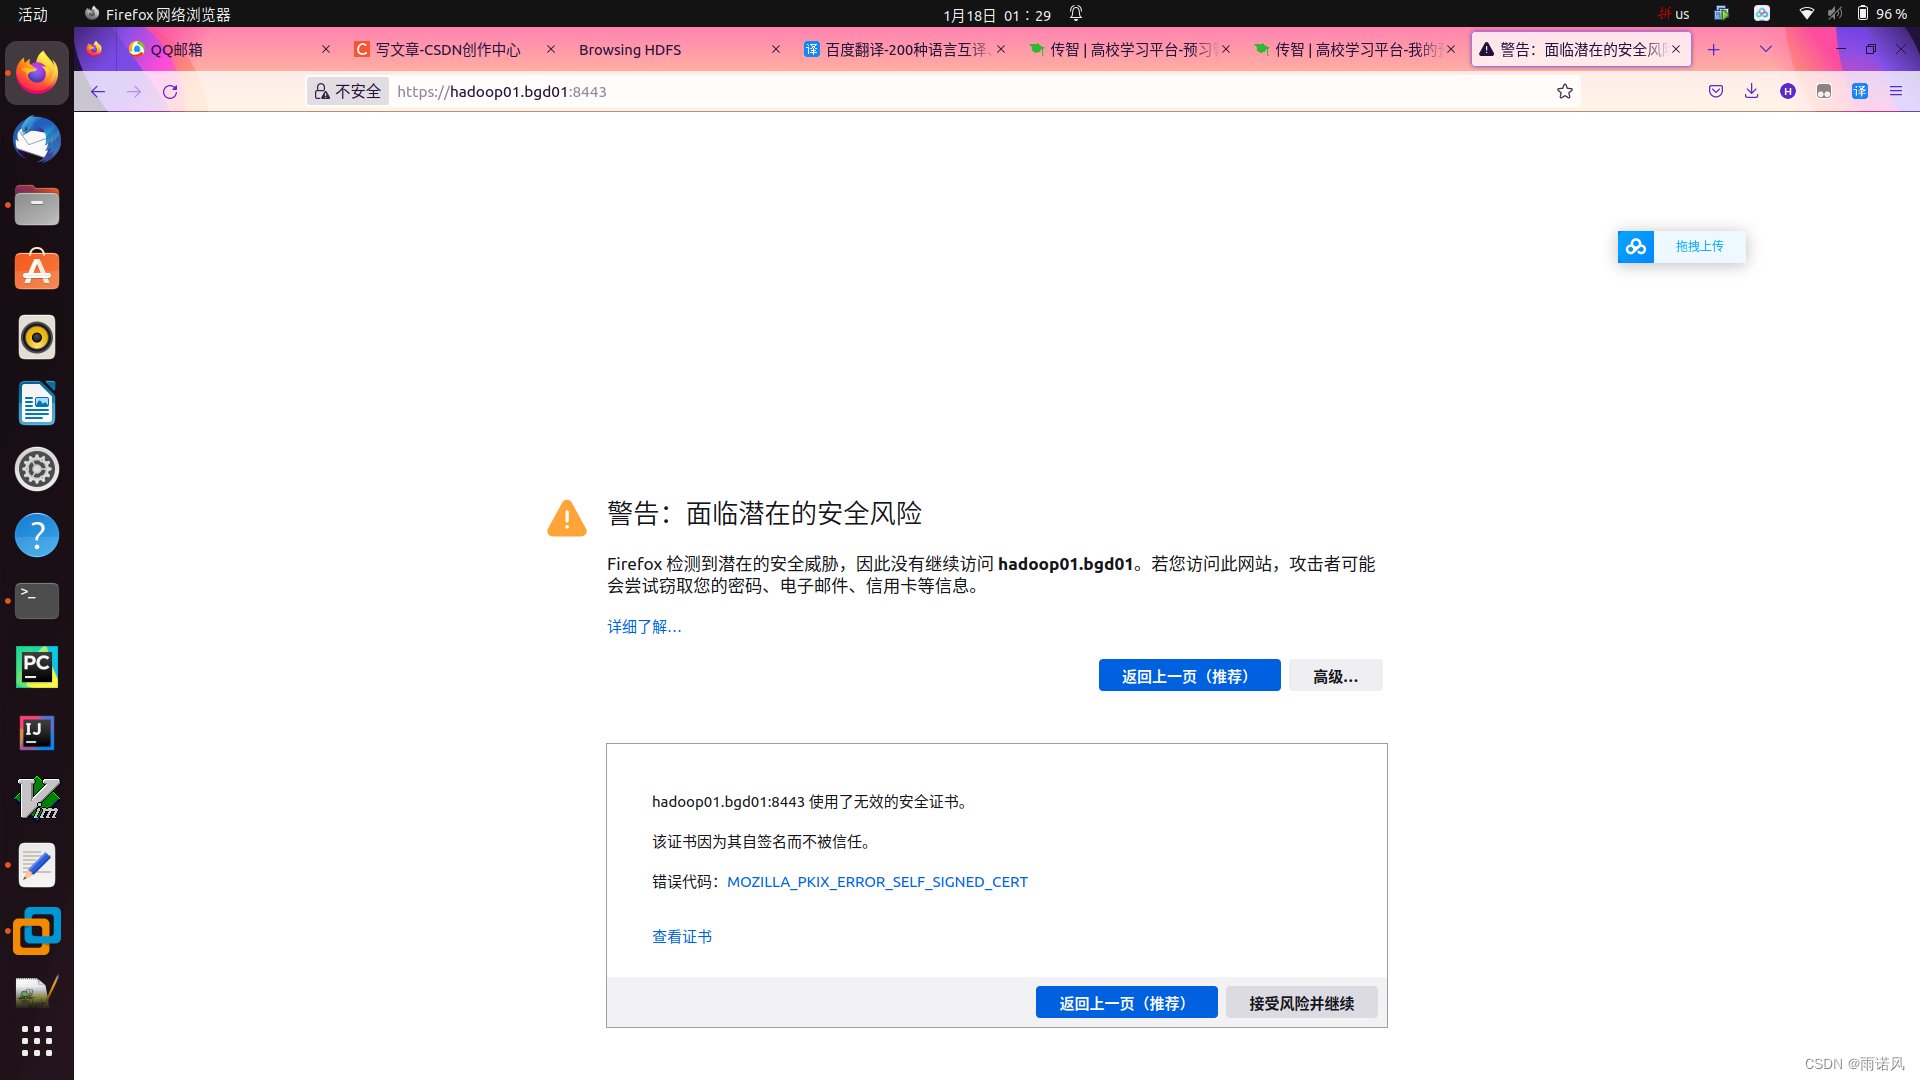
Task: Click the 不安全 site security indicator
Action: (x=348, y=92)
